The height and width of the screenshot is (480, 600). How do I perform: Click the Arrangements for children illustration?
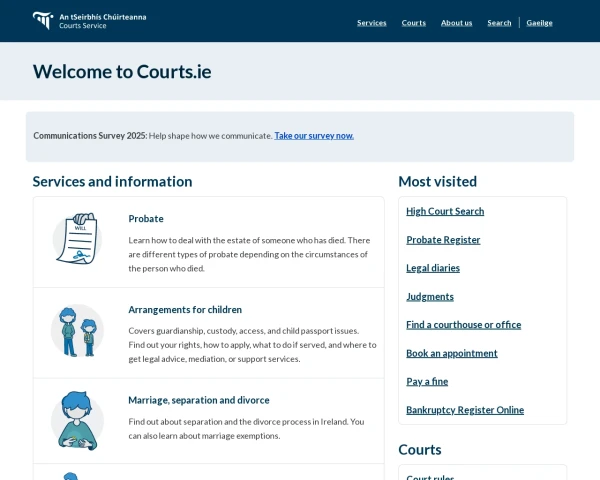point(77,331)
